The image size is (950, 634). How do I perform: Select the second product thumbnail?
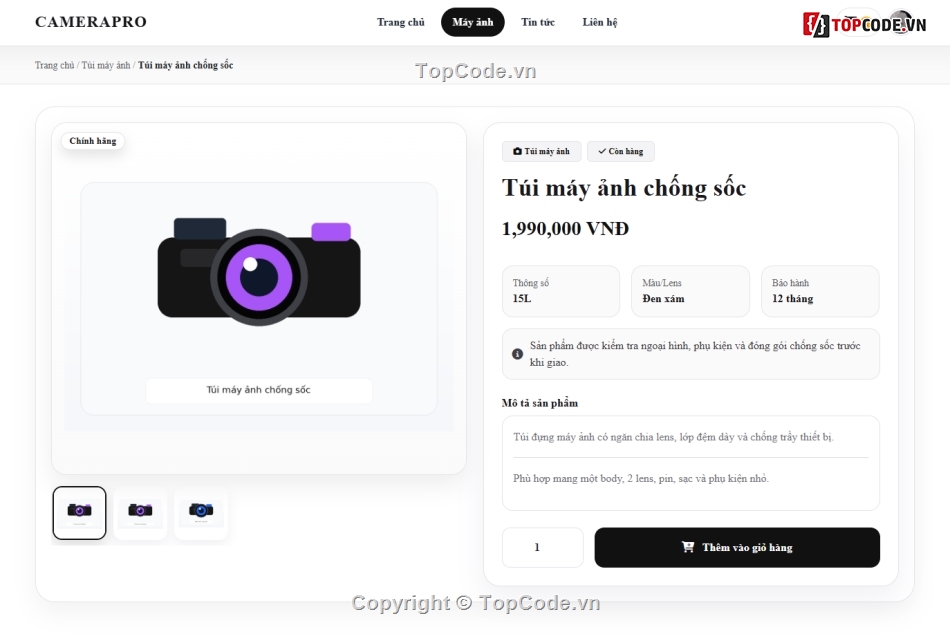click(140, 513)
